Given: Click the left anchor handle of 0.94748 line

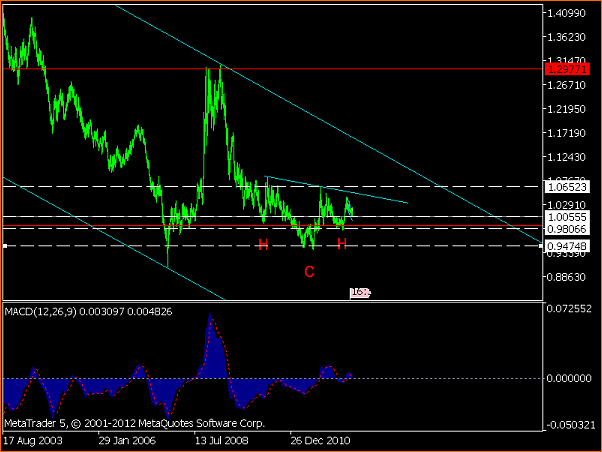Looking at the screenshot, I should [5, 246].
